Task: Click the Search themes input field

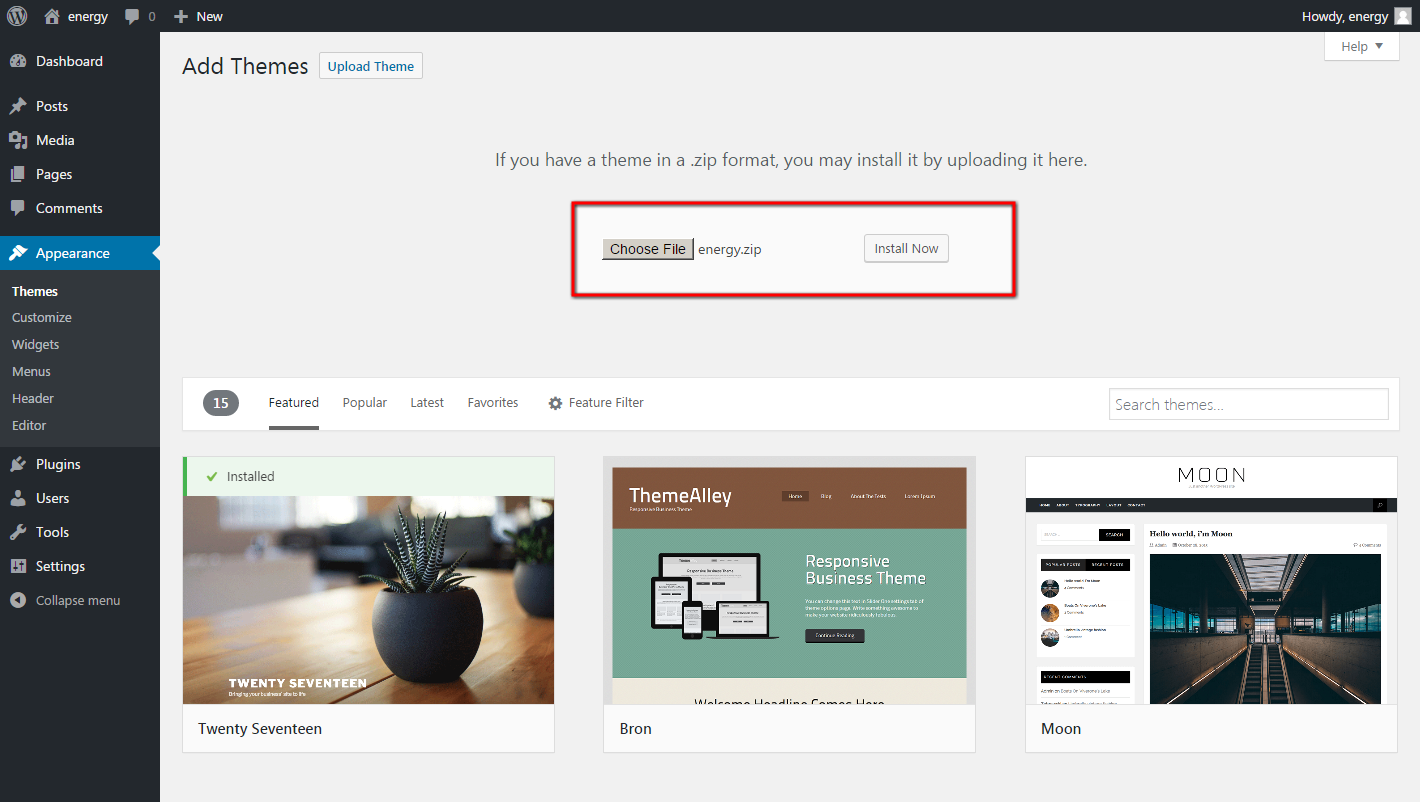Action: tap(1248, 404)
